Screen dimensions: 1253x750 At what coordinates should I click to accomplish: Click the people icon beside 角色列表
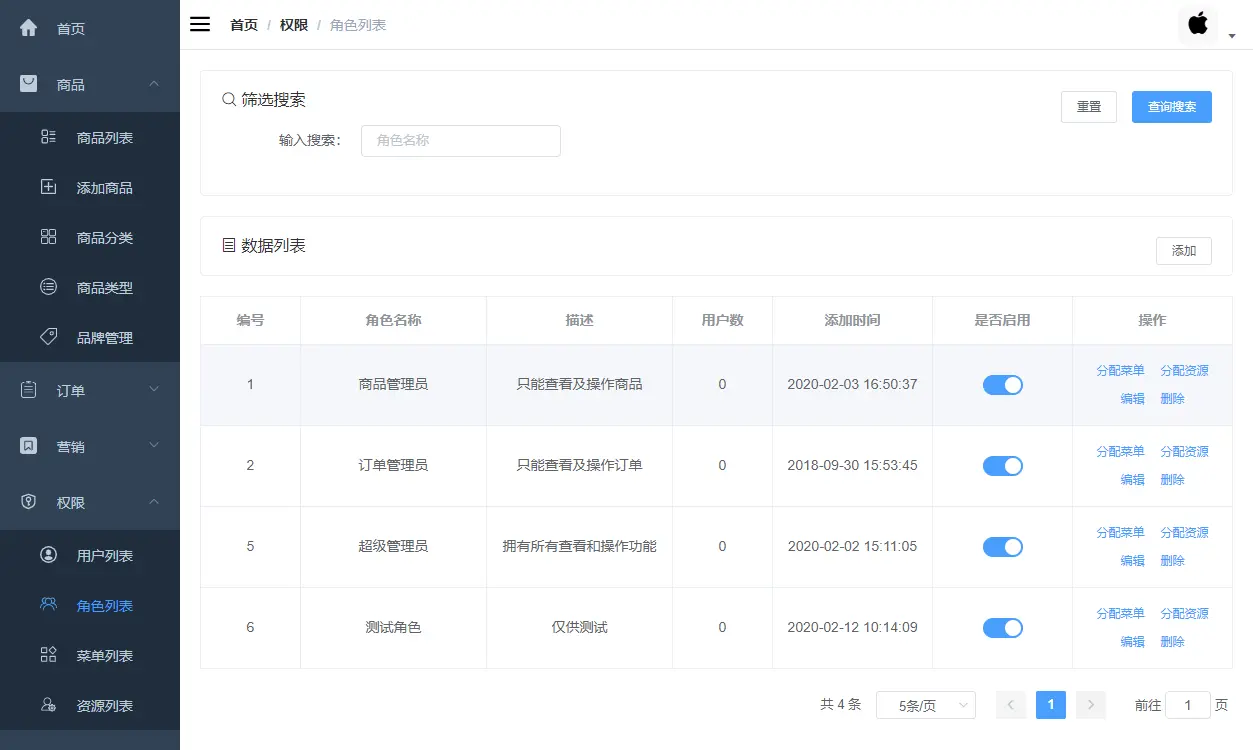[48, 605]
